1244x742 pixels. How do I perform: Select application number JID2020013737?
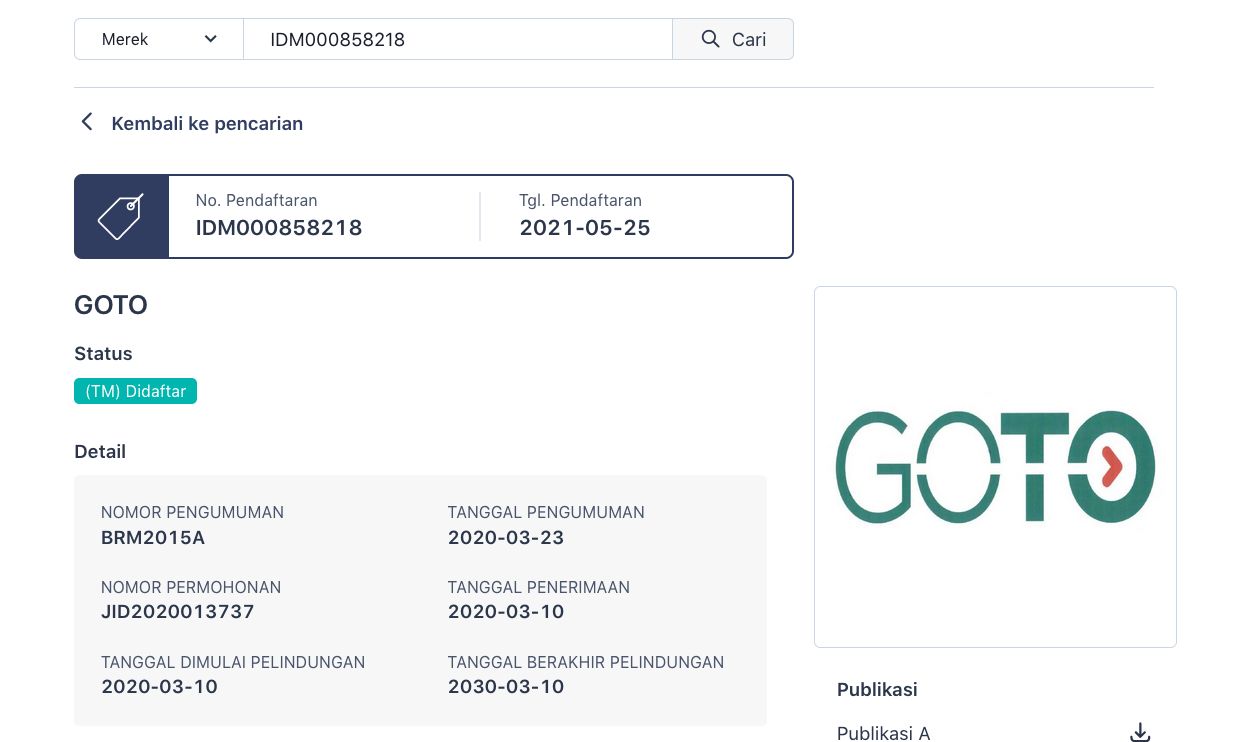tap(178, 611)
